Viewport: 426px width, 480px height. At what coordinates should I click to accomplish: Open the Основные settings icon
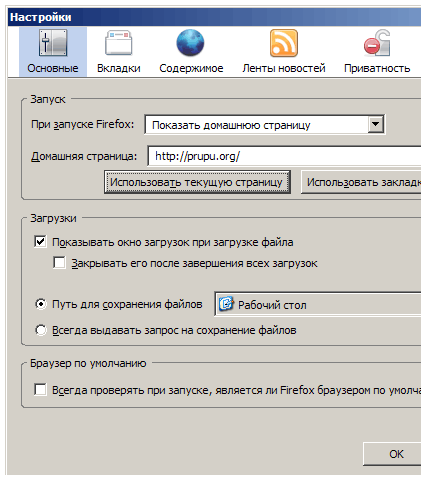click(x=53, y=43)
